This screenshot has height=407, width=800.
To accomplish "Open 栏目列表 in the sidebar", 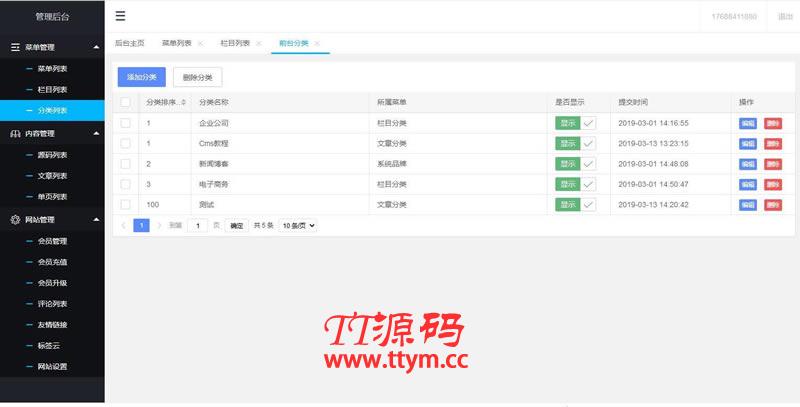I will coord(52,89).
